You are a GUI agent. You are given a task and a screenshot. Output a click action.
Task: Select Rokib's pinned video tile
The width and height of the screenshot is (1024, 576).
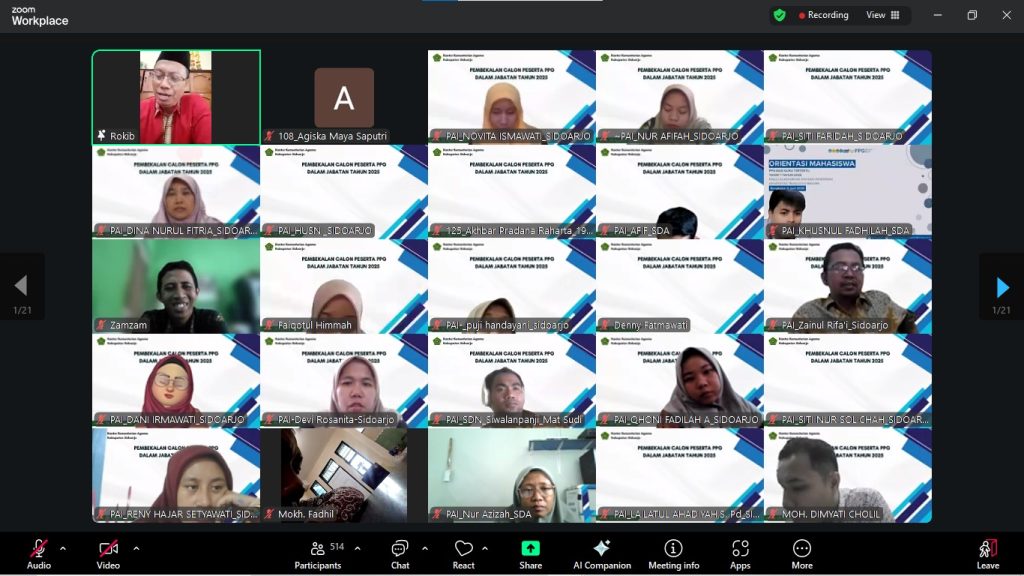click(x=176, y=97)
